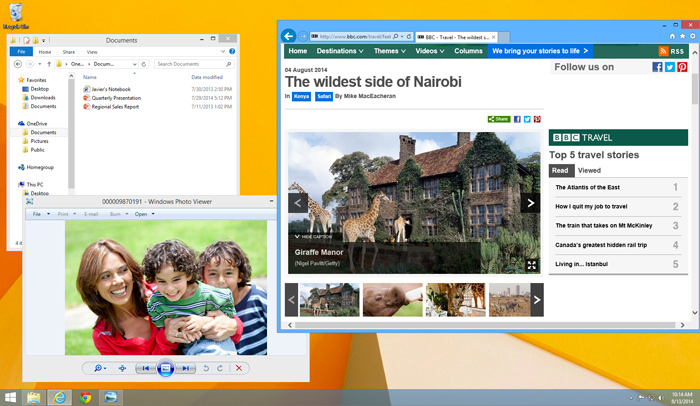Open the zoom magnifier dropdown in Photo Viewer

click(x=101, y=369)
